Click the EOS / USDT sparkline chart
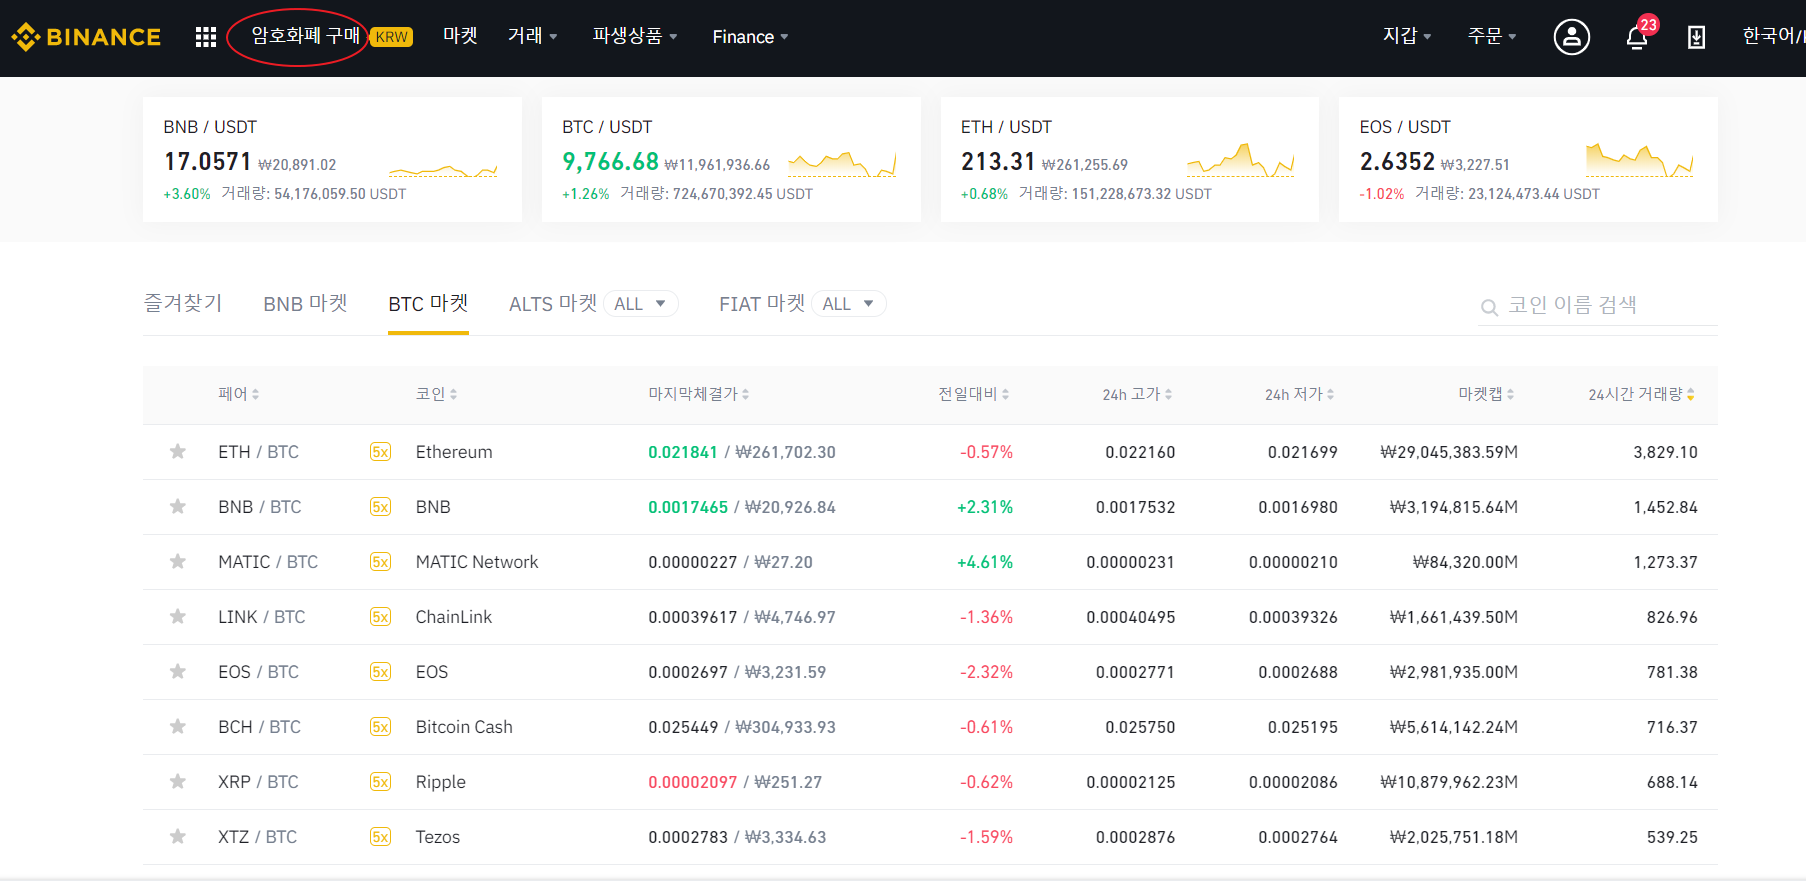Viewport: 1806px width, 895px height. pyautogui.click(x=1640, y=160)
